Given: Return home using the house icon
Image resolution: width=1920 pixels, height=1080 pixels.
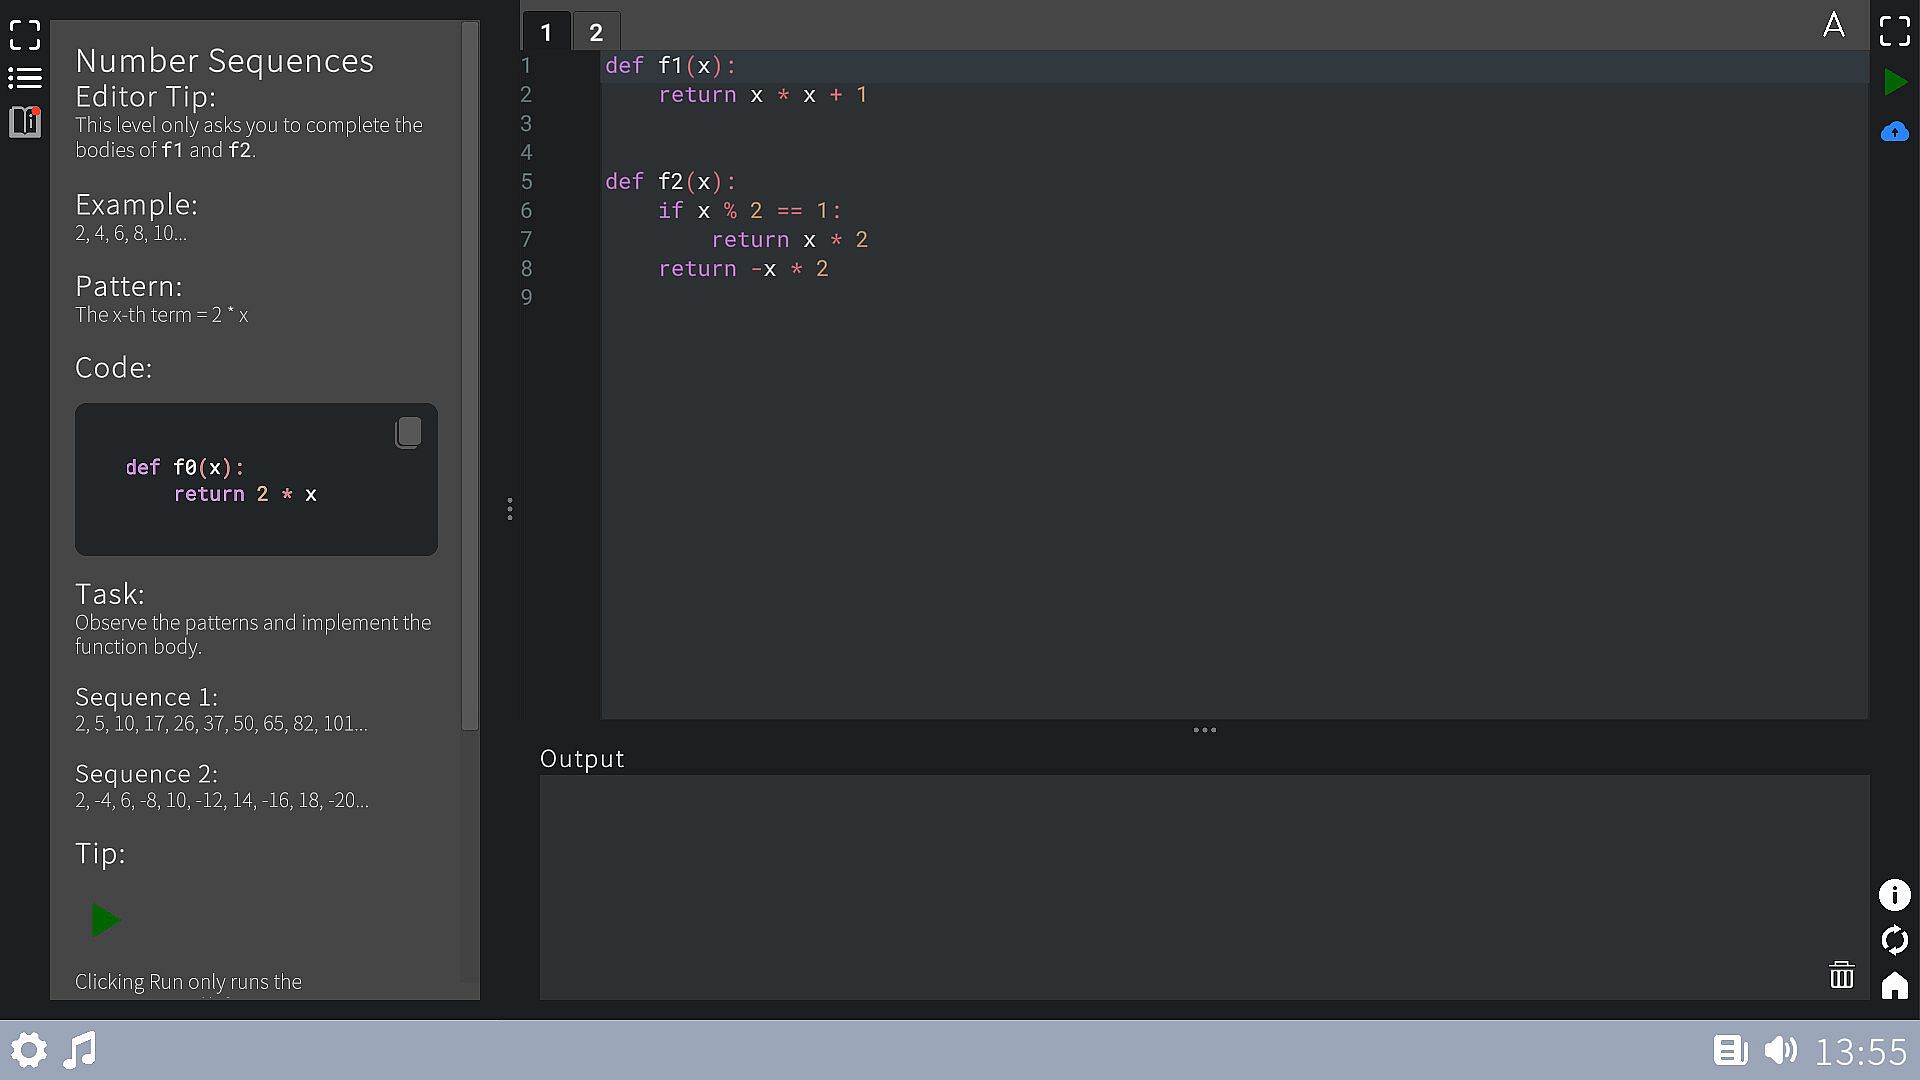Looking at the screenshot, I should [x=1895, y=986].
